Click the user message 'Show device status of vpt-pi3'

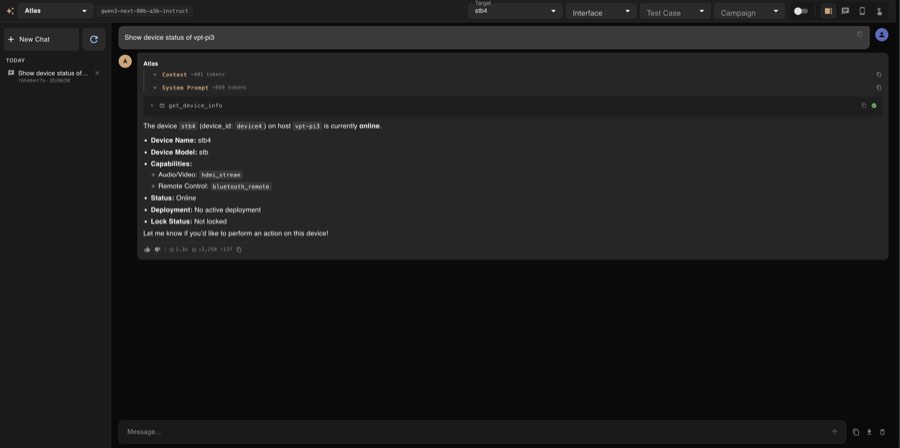click(x=169, y=37)
